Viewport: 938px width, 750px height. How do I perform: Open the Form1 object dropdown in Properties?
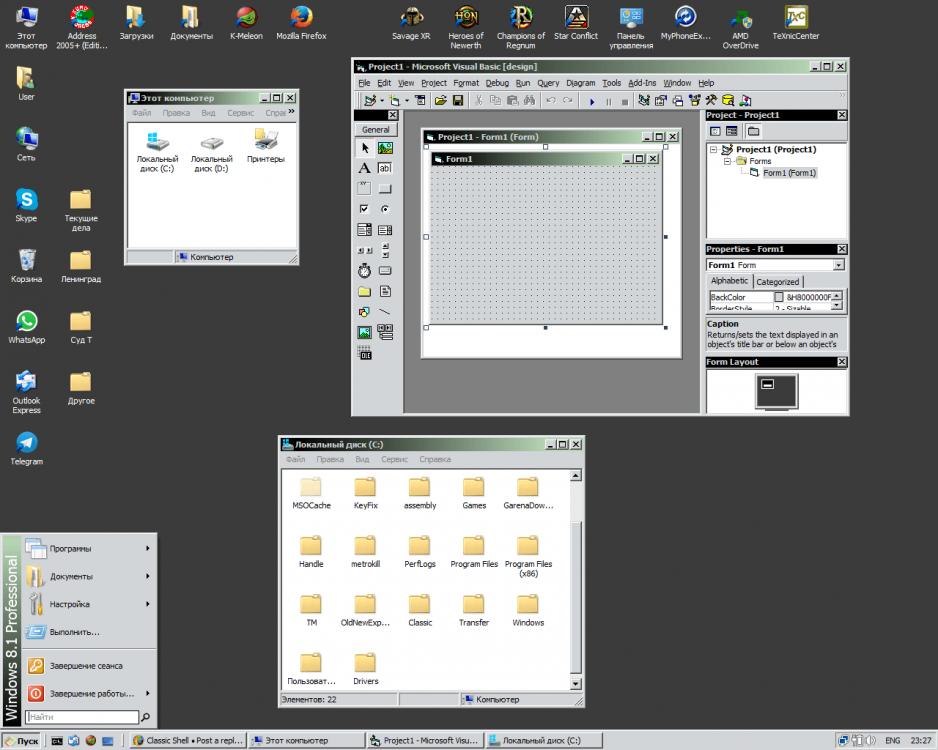(x=838, y=265)
